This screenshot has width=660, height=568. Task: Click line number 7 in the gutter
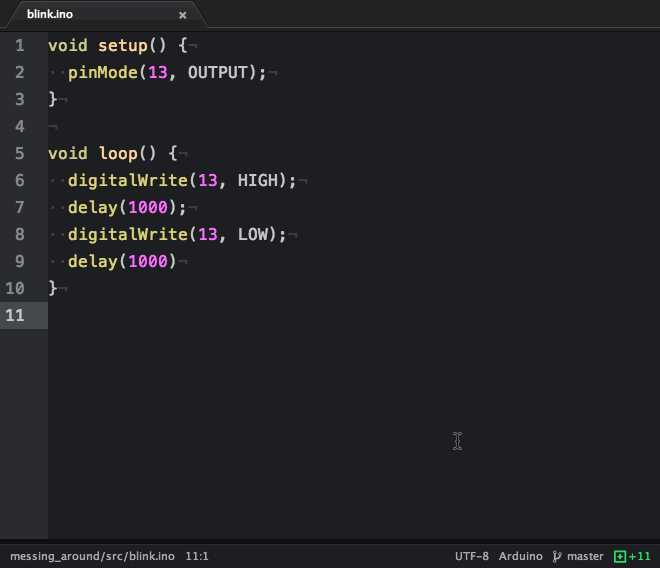[20, 207]
